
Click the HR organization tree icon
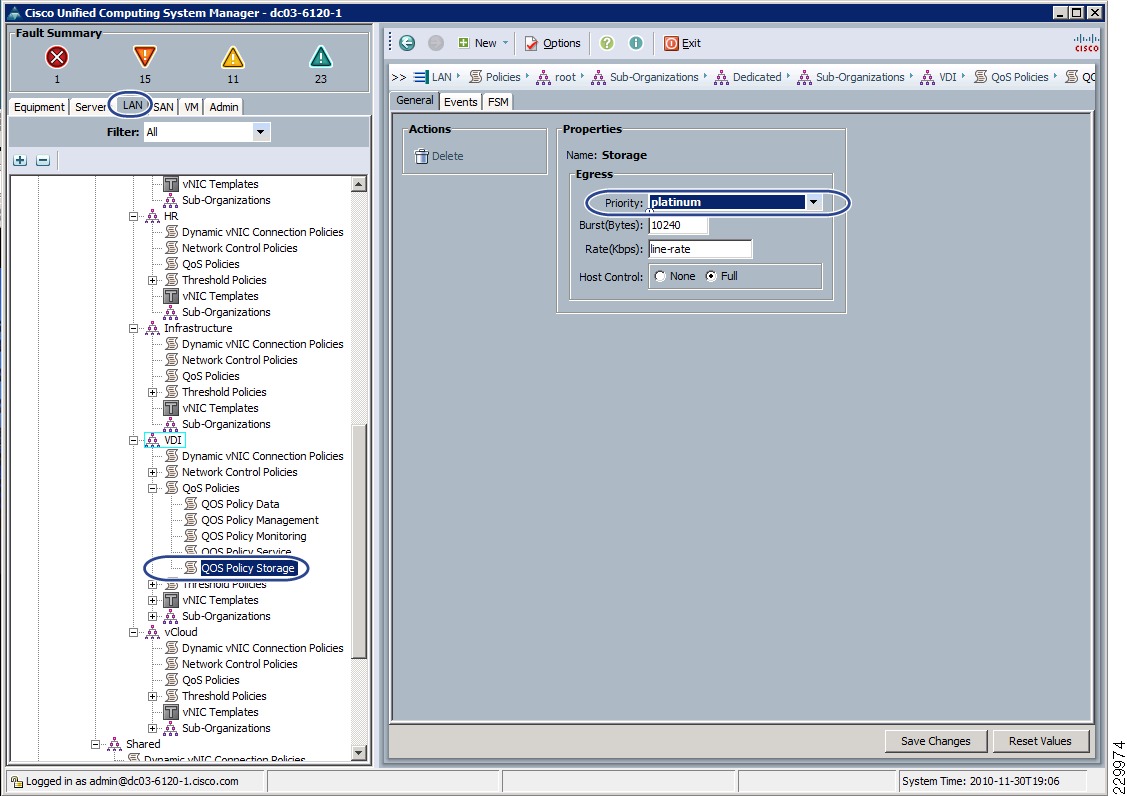tap(153, 216)
